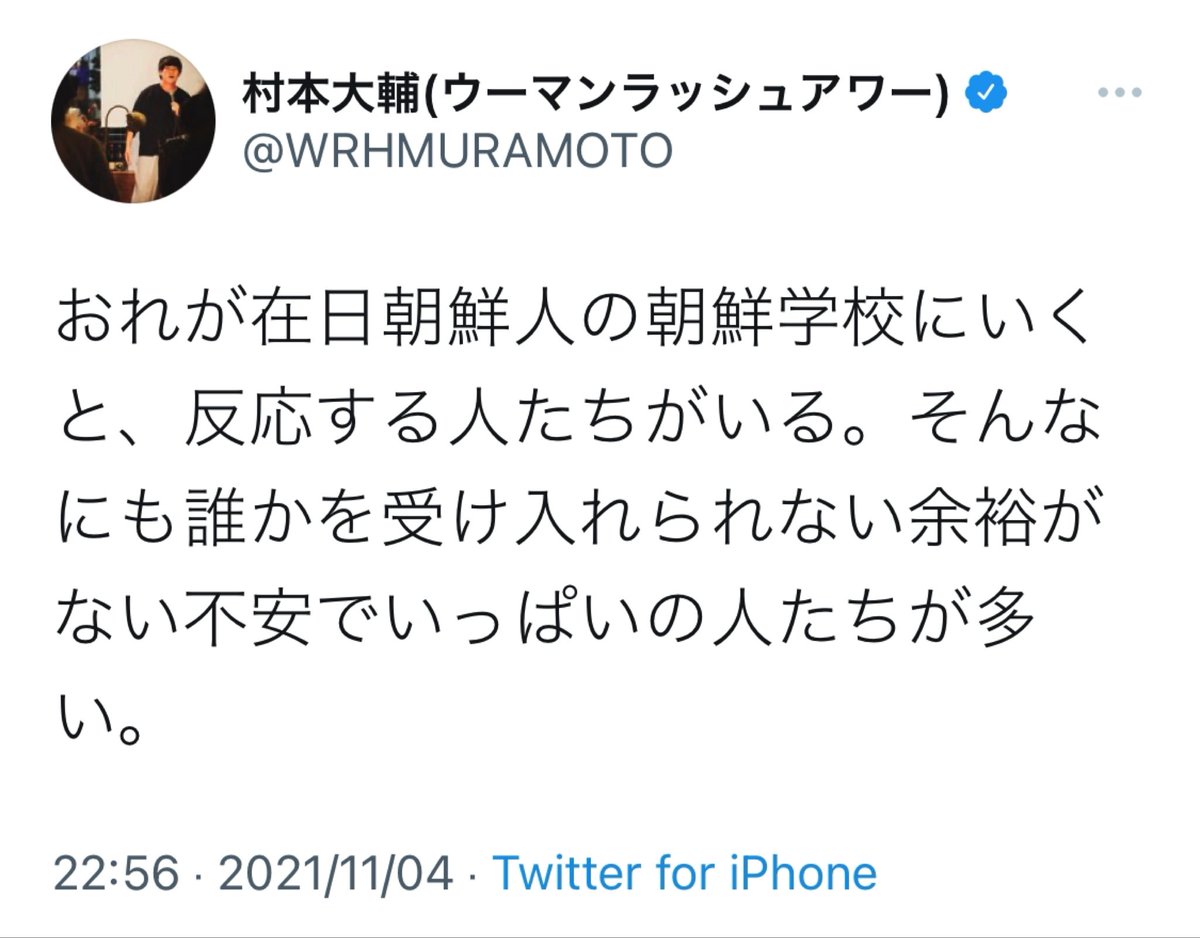The height and width of the screenshot is (938, 1200).
Task: Click the tweet line starting with と、反応する
Action: pos(578,425)
